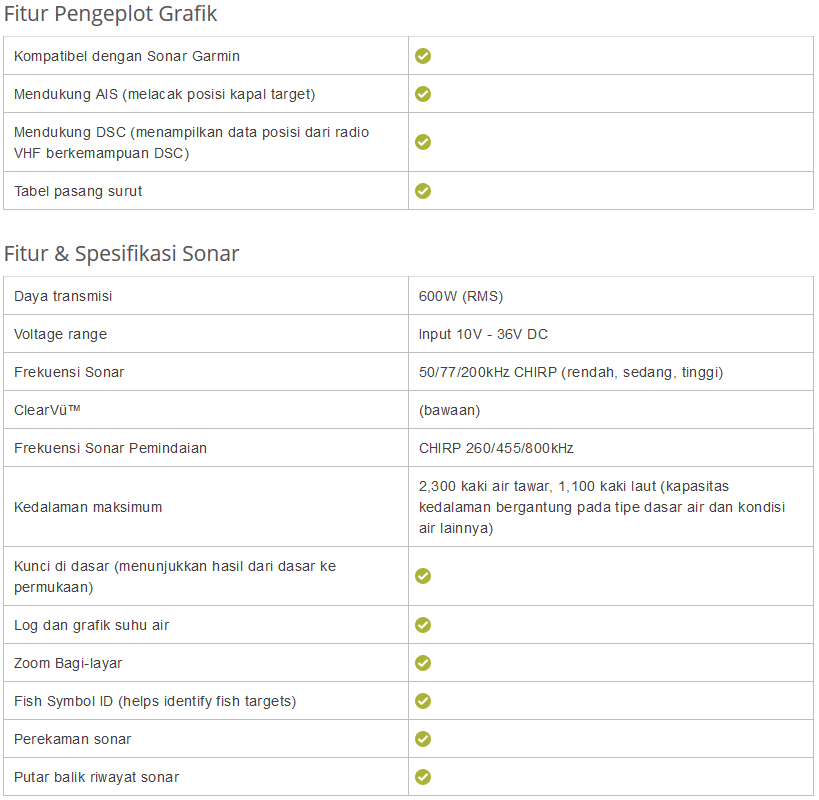Image resolution: width=819 pixels, height=800 pixels.
Task: Click the Input 10V - 36V DC value
Action: click(483, 334)
